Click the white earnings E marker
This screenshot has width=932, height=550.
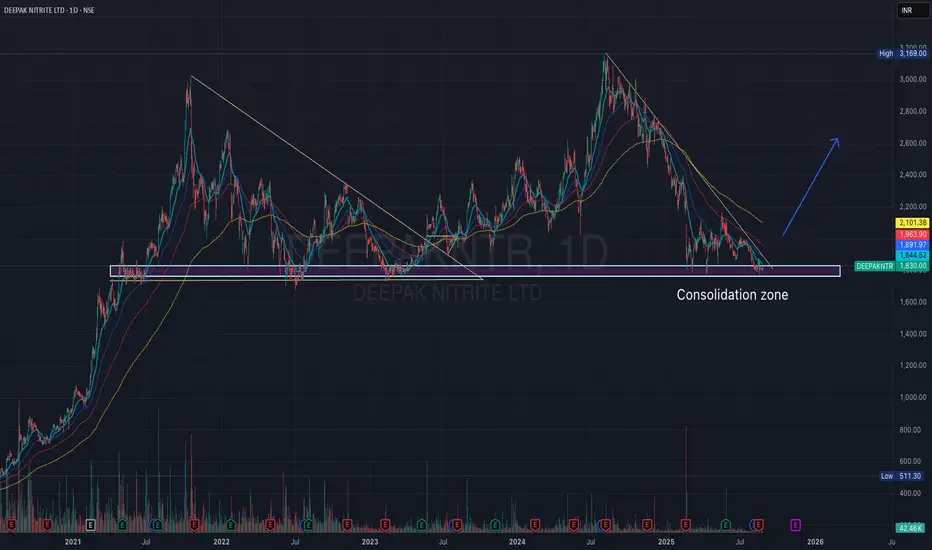tap(90, 525)
